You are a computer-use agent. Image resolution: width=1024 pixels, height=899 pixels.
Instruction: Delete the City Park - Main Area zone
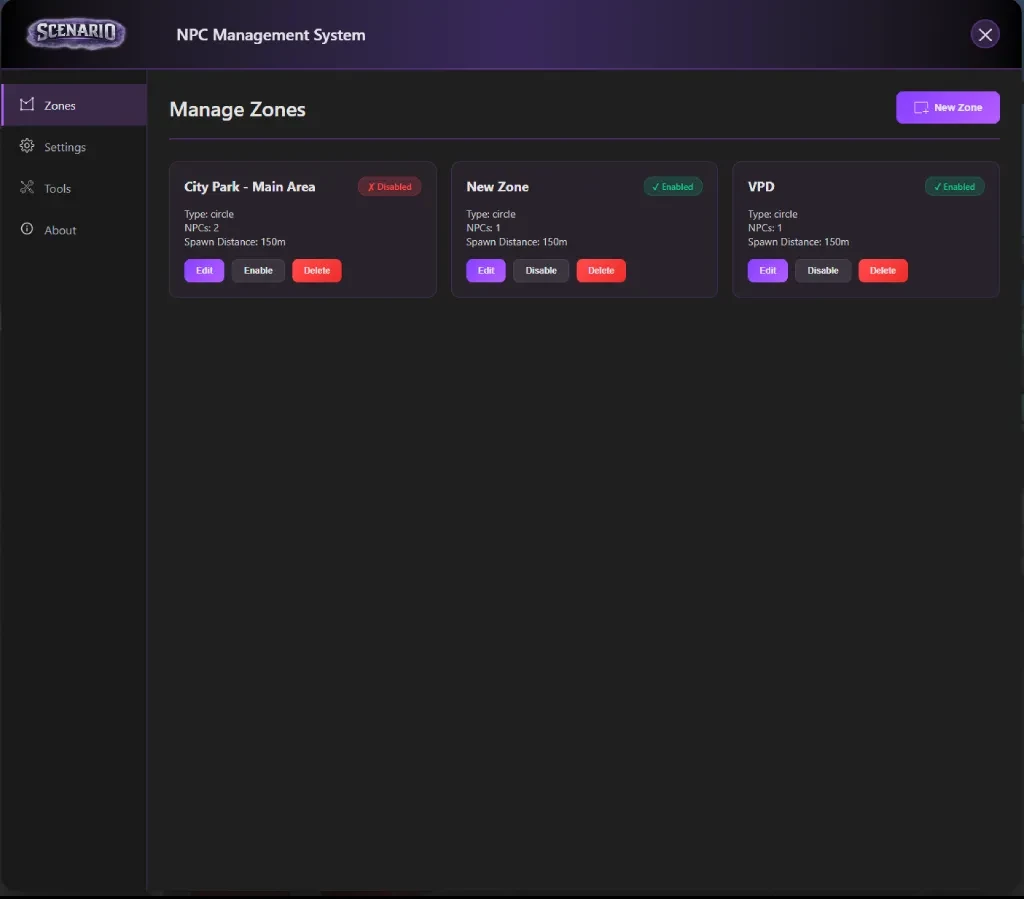tap(317, 270)
